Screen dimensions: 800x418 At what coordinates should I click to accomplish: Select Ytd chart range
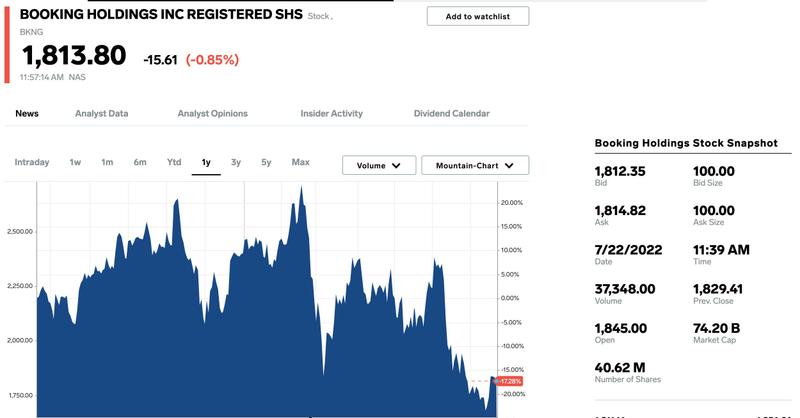click(x=174, y=162)
